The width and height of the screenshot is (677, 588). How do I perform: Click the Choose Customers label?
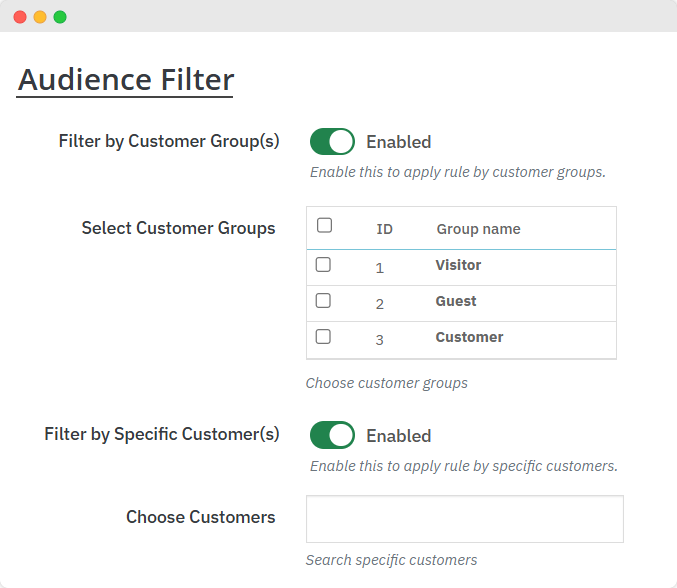(x=200, y=517)
